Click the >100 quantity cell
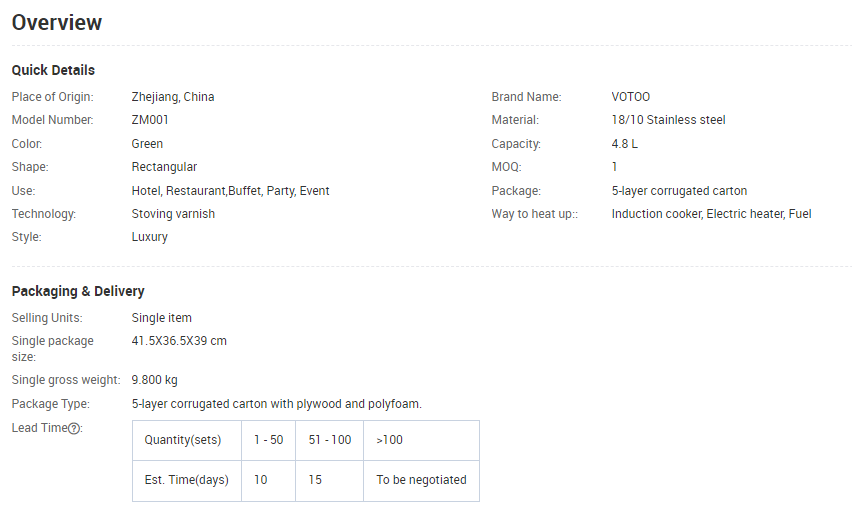 421,440
